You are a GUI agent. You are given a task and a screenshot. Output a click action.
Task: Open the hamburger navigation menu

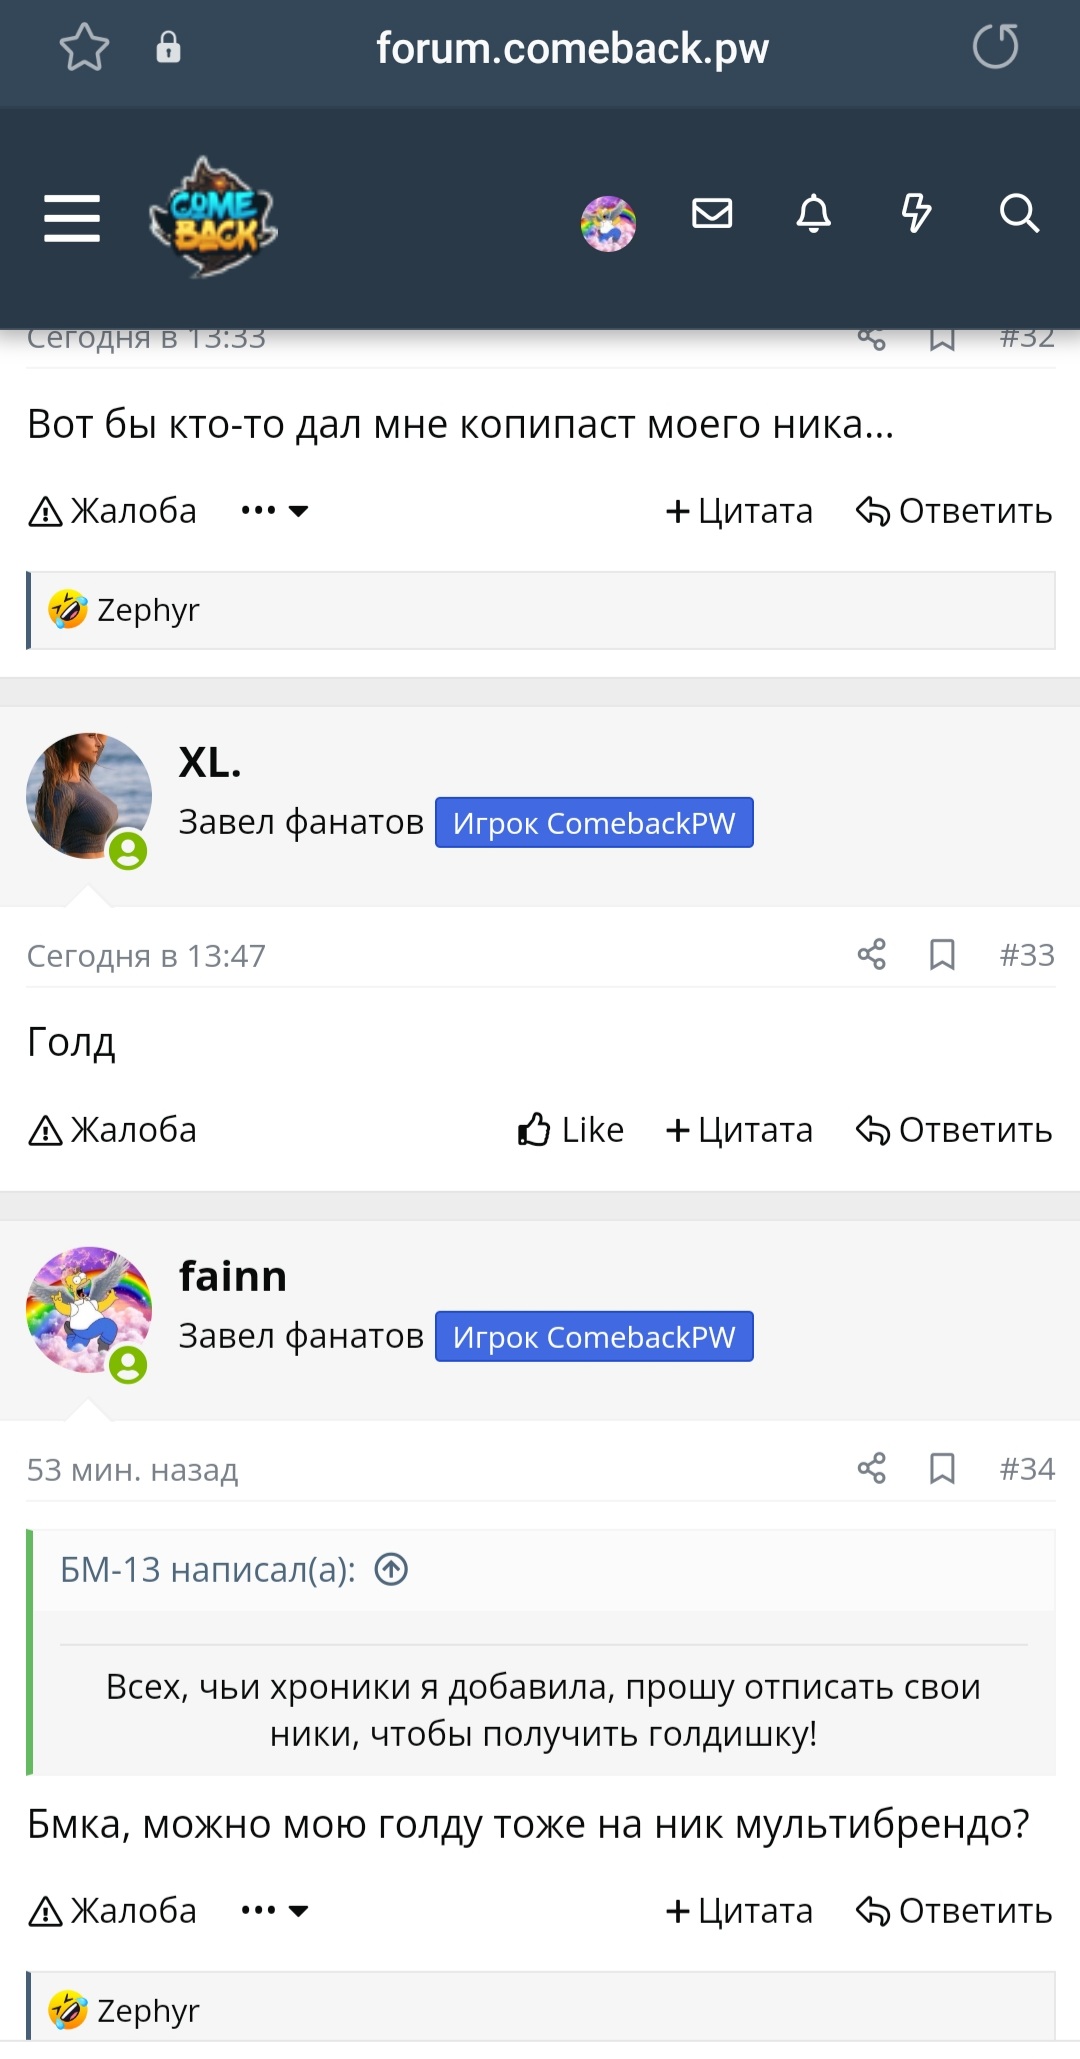pos(72,218)
